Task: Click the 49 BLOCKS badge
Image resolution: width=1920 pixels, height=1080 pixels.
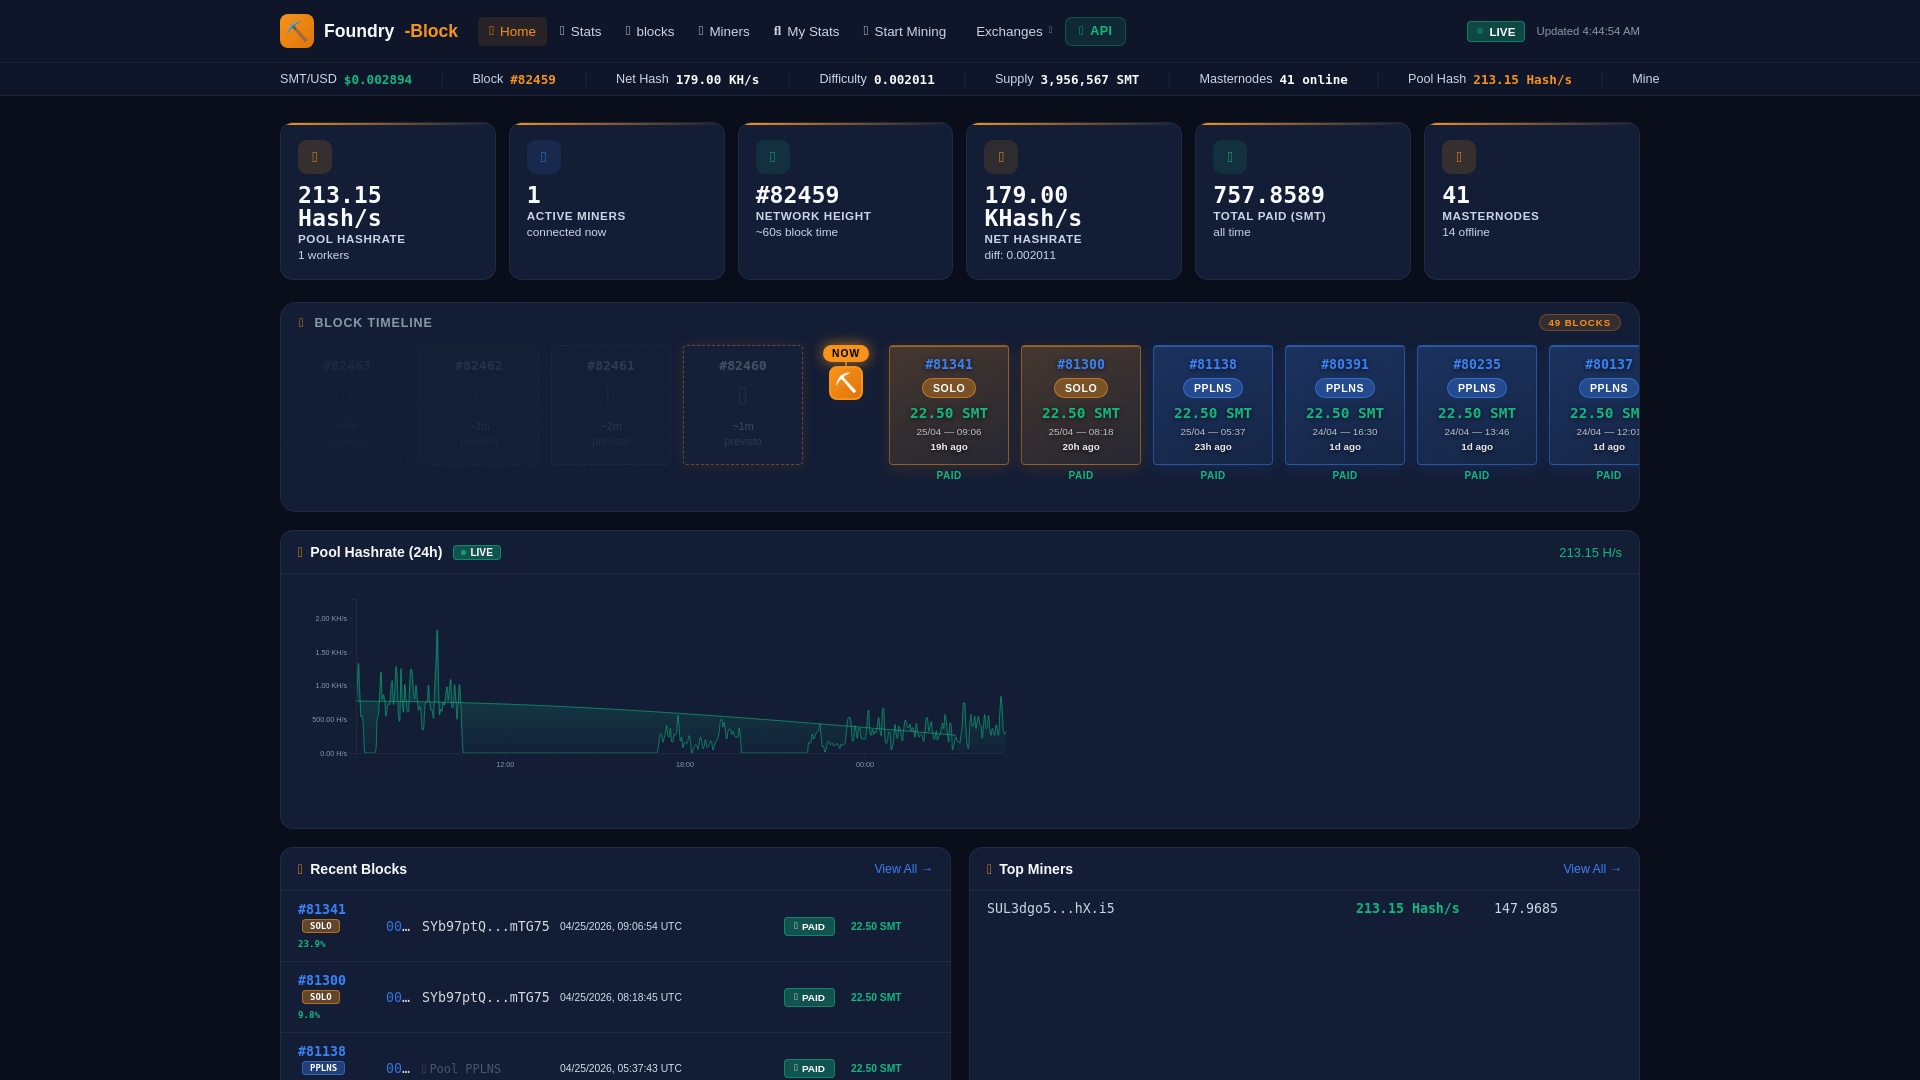Action: (x=1580, y=322)
